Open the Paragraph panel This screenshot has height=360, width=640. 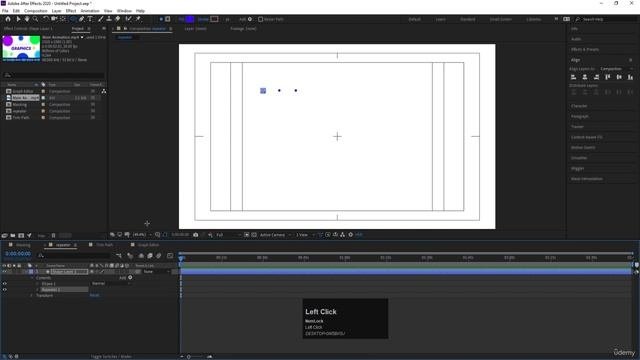(x=580, y=116)
